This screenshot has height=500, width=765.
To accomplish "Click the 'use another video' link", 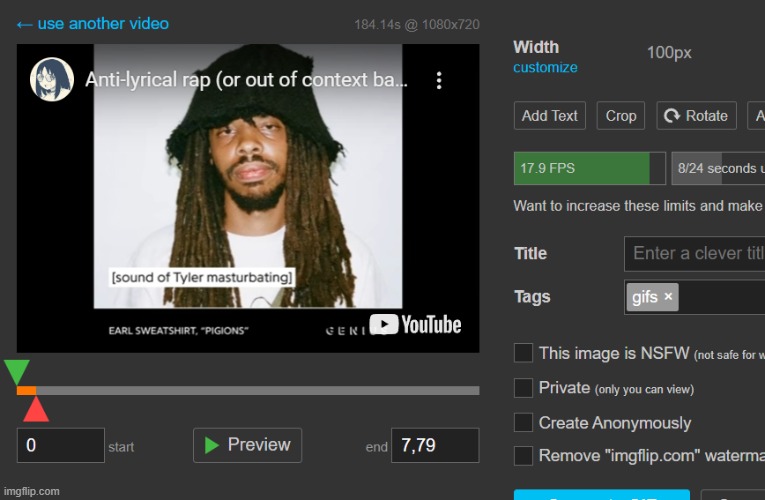I will (x=93, y=23).
